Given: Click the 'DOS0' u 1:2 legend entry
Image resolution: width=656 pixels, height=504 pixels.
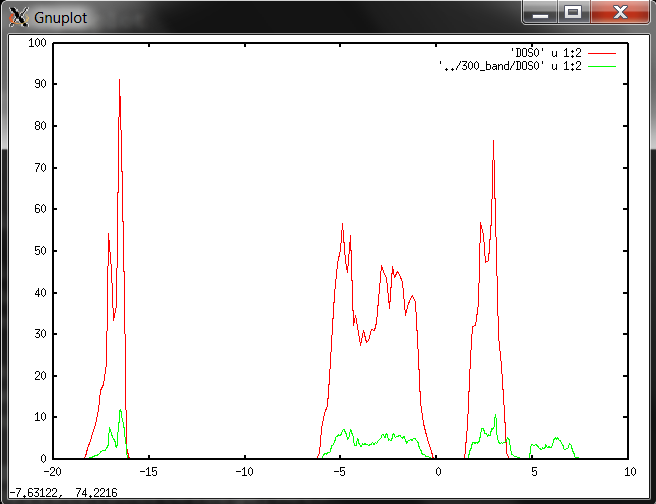Looking at the screenshot, I should (x=546, y=53).
